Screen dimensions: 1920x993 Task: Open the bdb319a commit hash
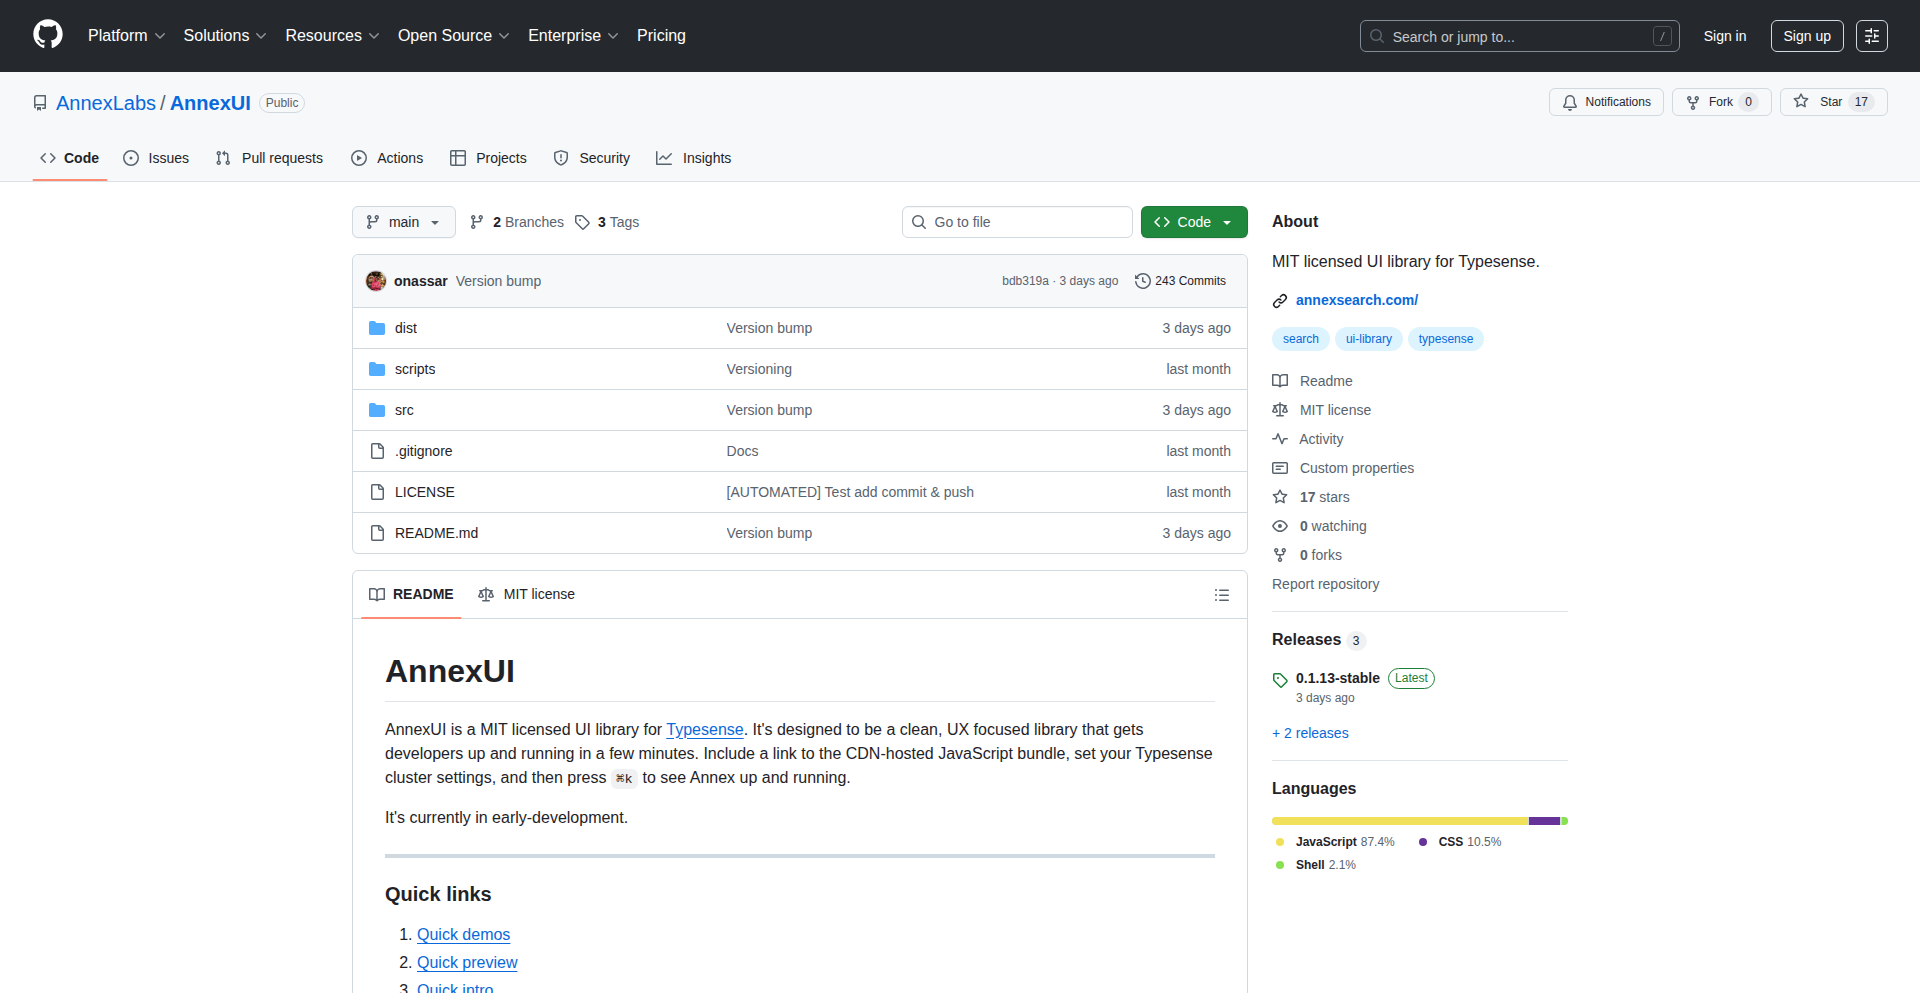[1025, 281]
